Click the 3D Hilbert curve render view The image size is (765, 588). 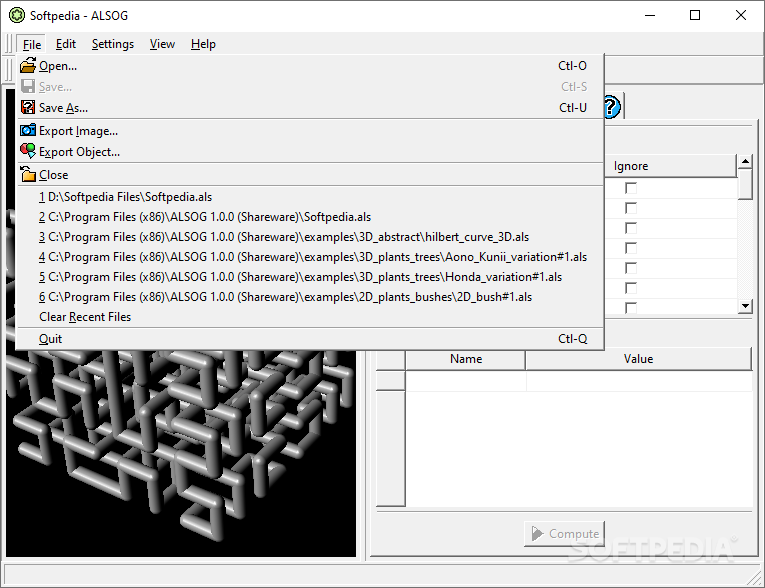pyautogui.click(x=181, y=454)
